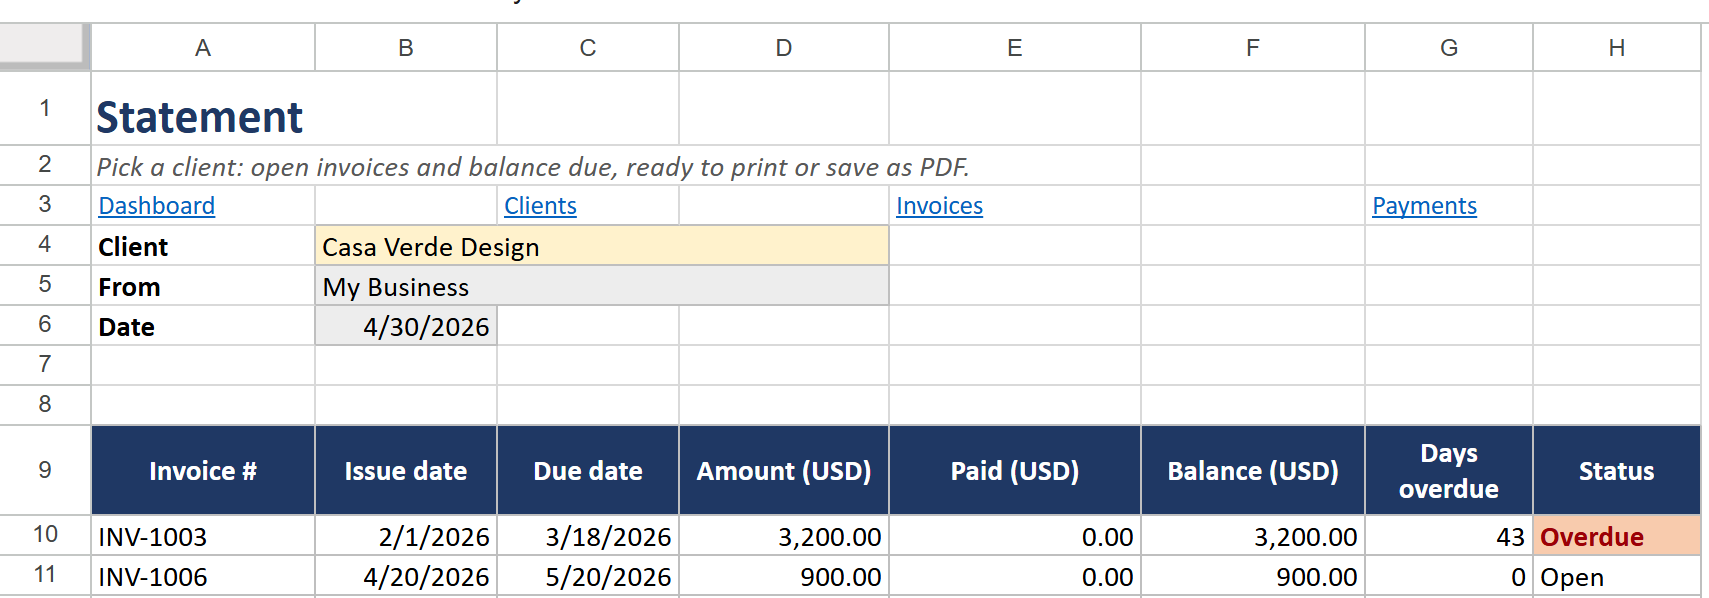Select column E header
The height and width of the screenshot is (598, 1709).
point(1015,48)
